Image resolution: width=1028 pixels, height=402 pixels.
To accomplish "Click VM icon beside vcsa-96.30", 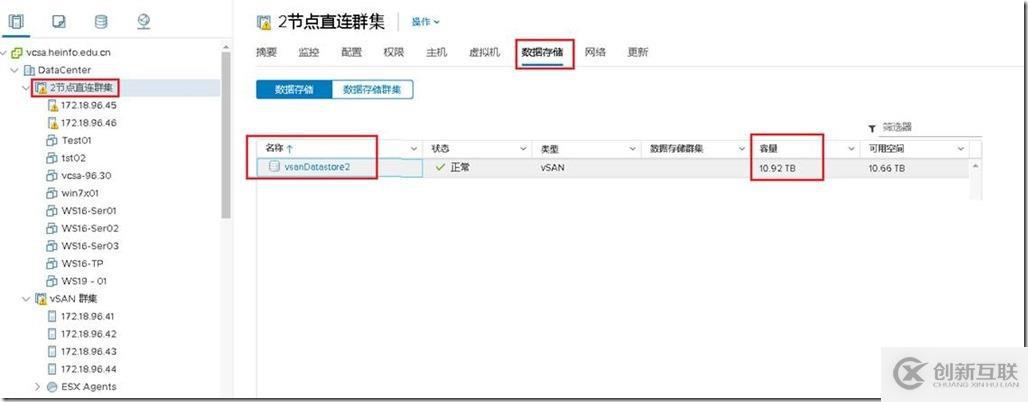I will [x=53, y=176].
